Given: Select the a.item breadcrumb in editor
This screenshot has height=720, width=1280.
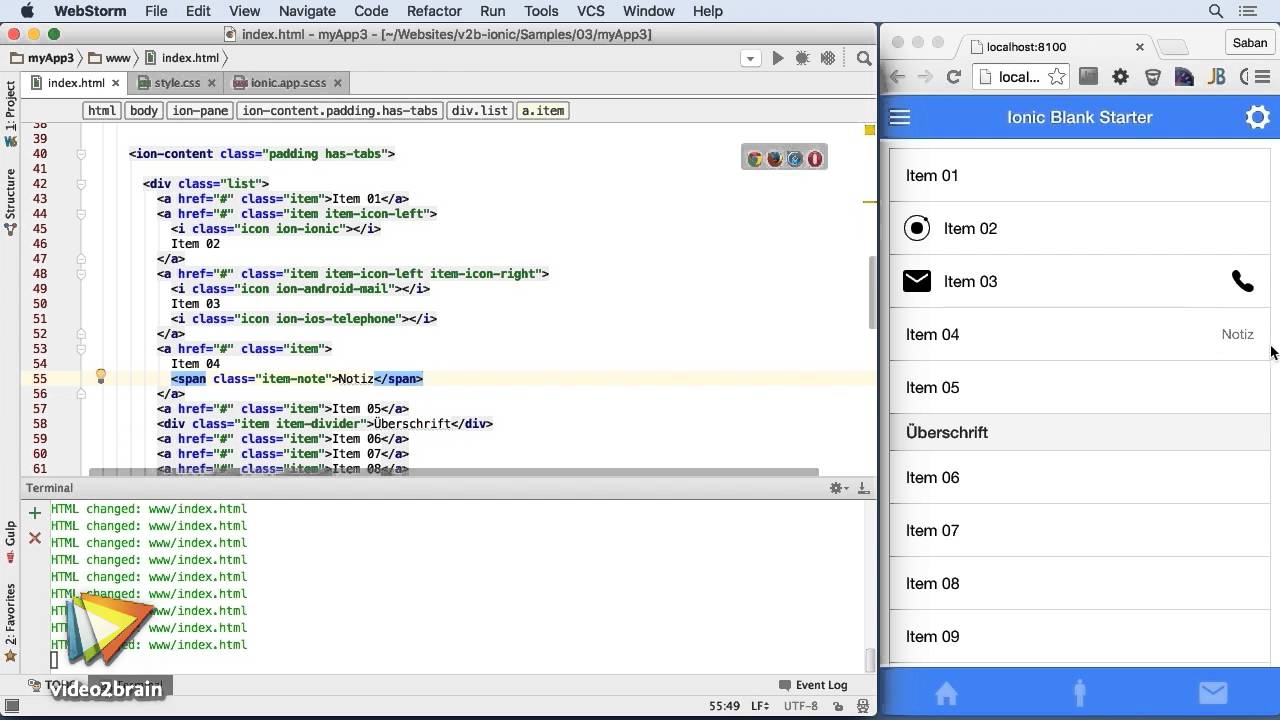Looking at the screenshot, I should click(x=543, y=111).
